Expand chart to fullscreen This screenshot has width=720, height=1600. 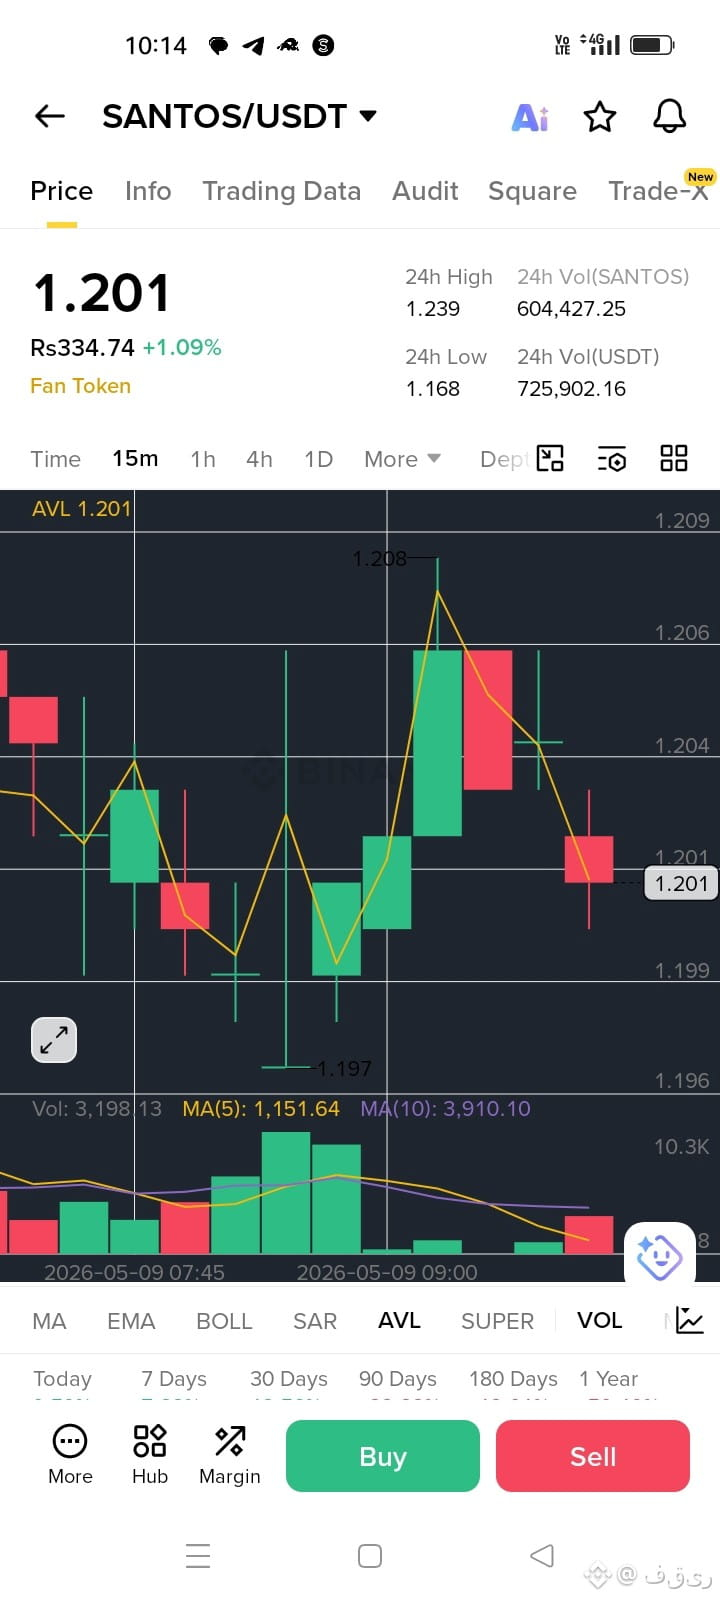point(54,1040)
